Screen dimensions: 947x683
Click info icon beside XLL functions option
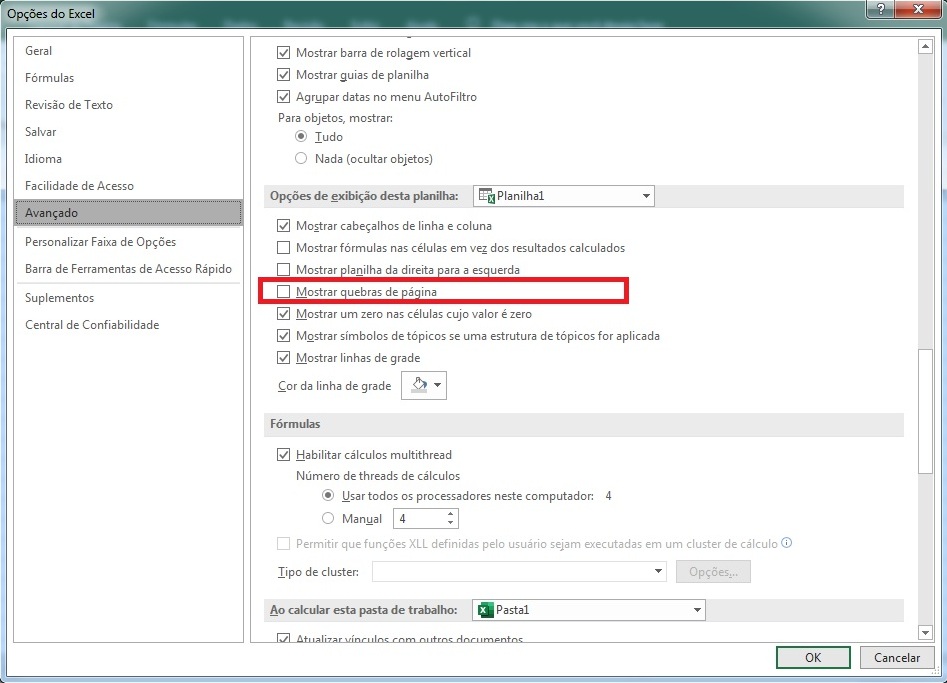point(786,542)
